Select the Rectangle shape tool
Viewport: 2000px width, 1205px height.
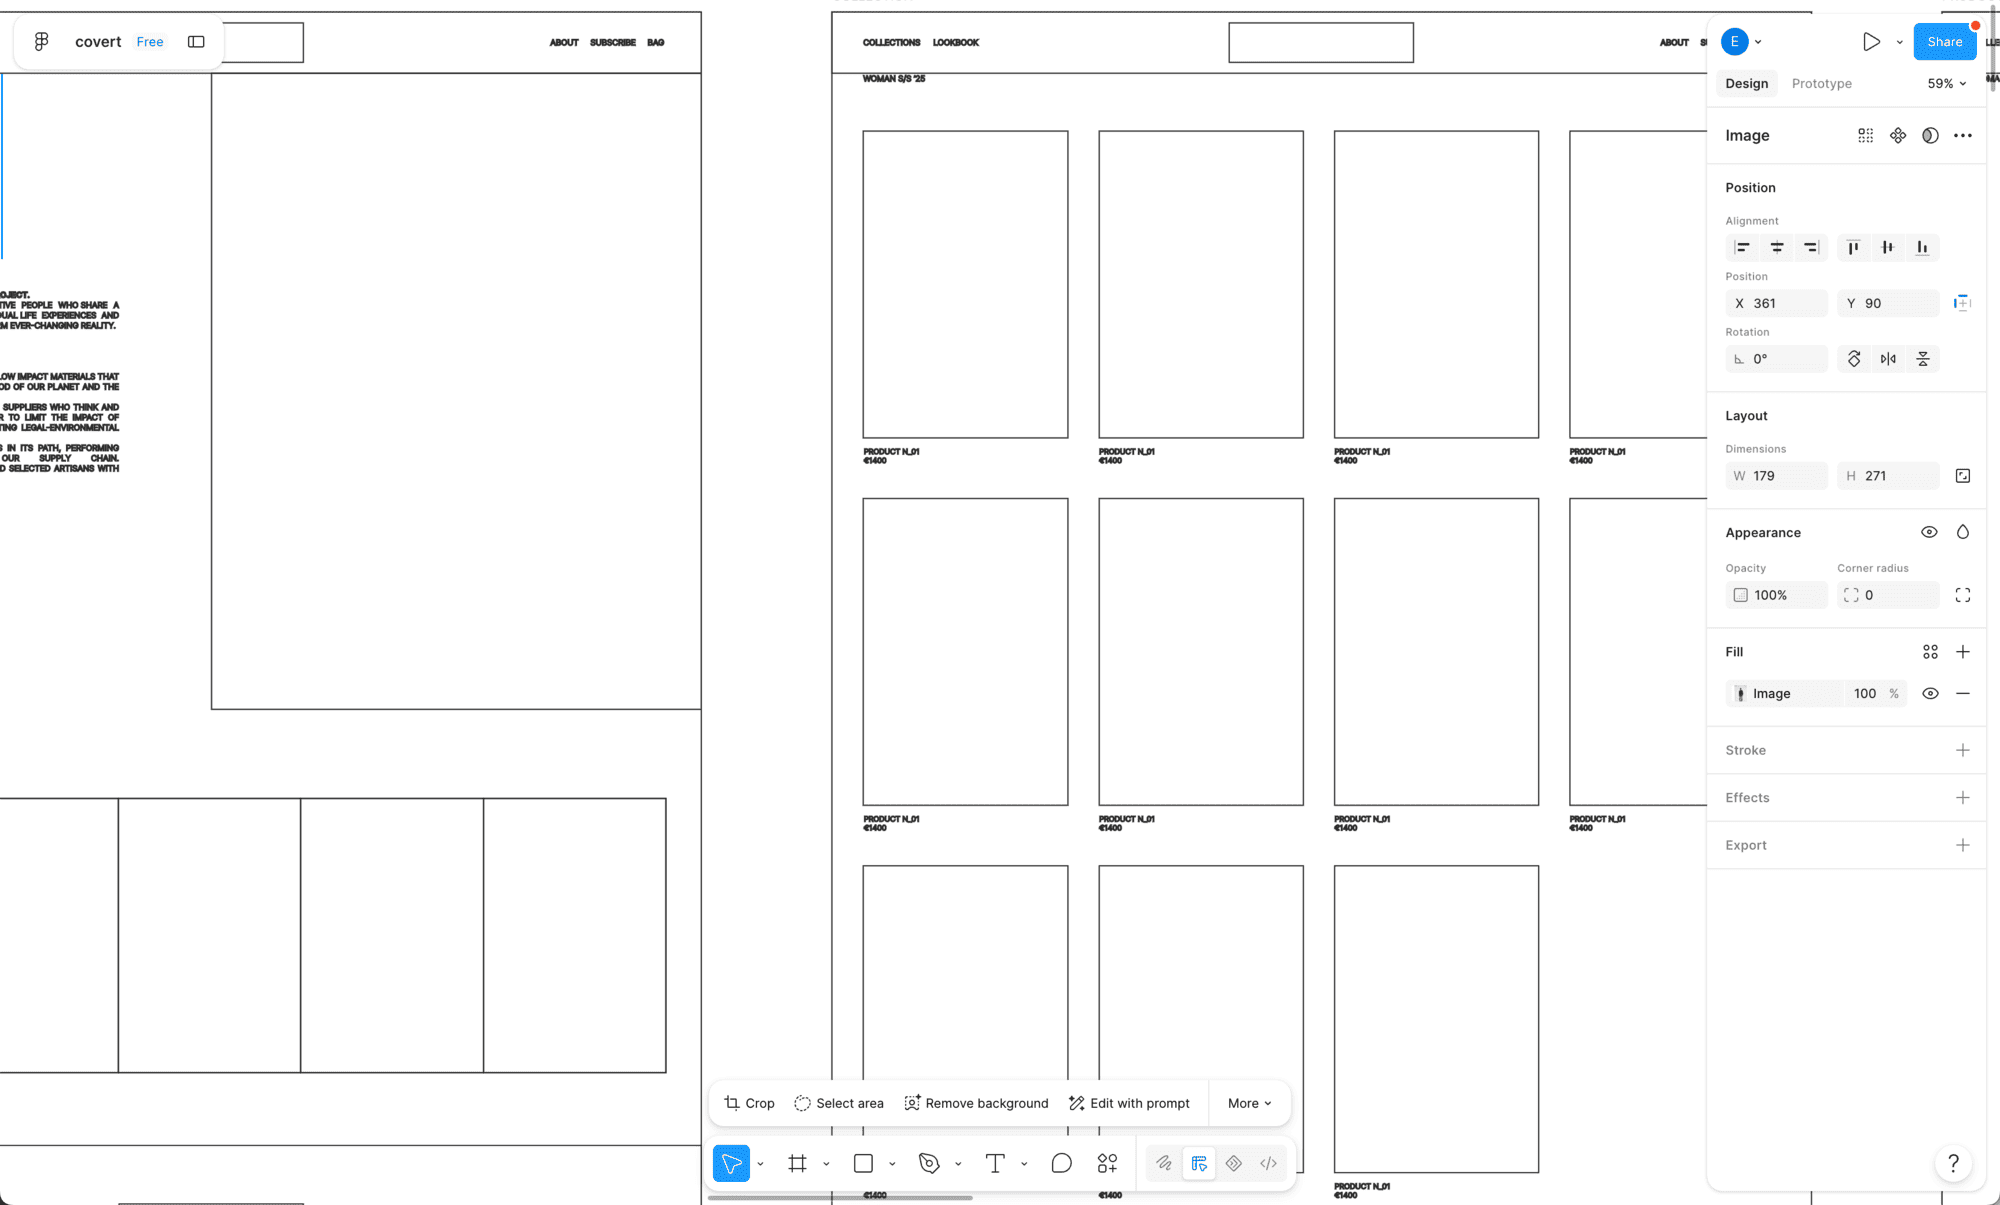(x=863, y=1163)
